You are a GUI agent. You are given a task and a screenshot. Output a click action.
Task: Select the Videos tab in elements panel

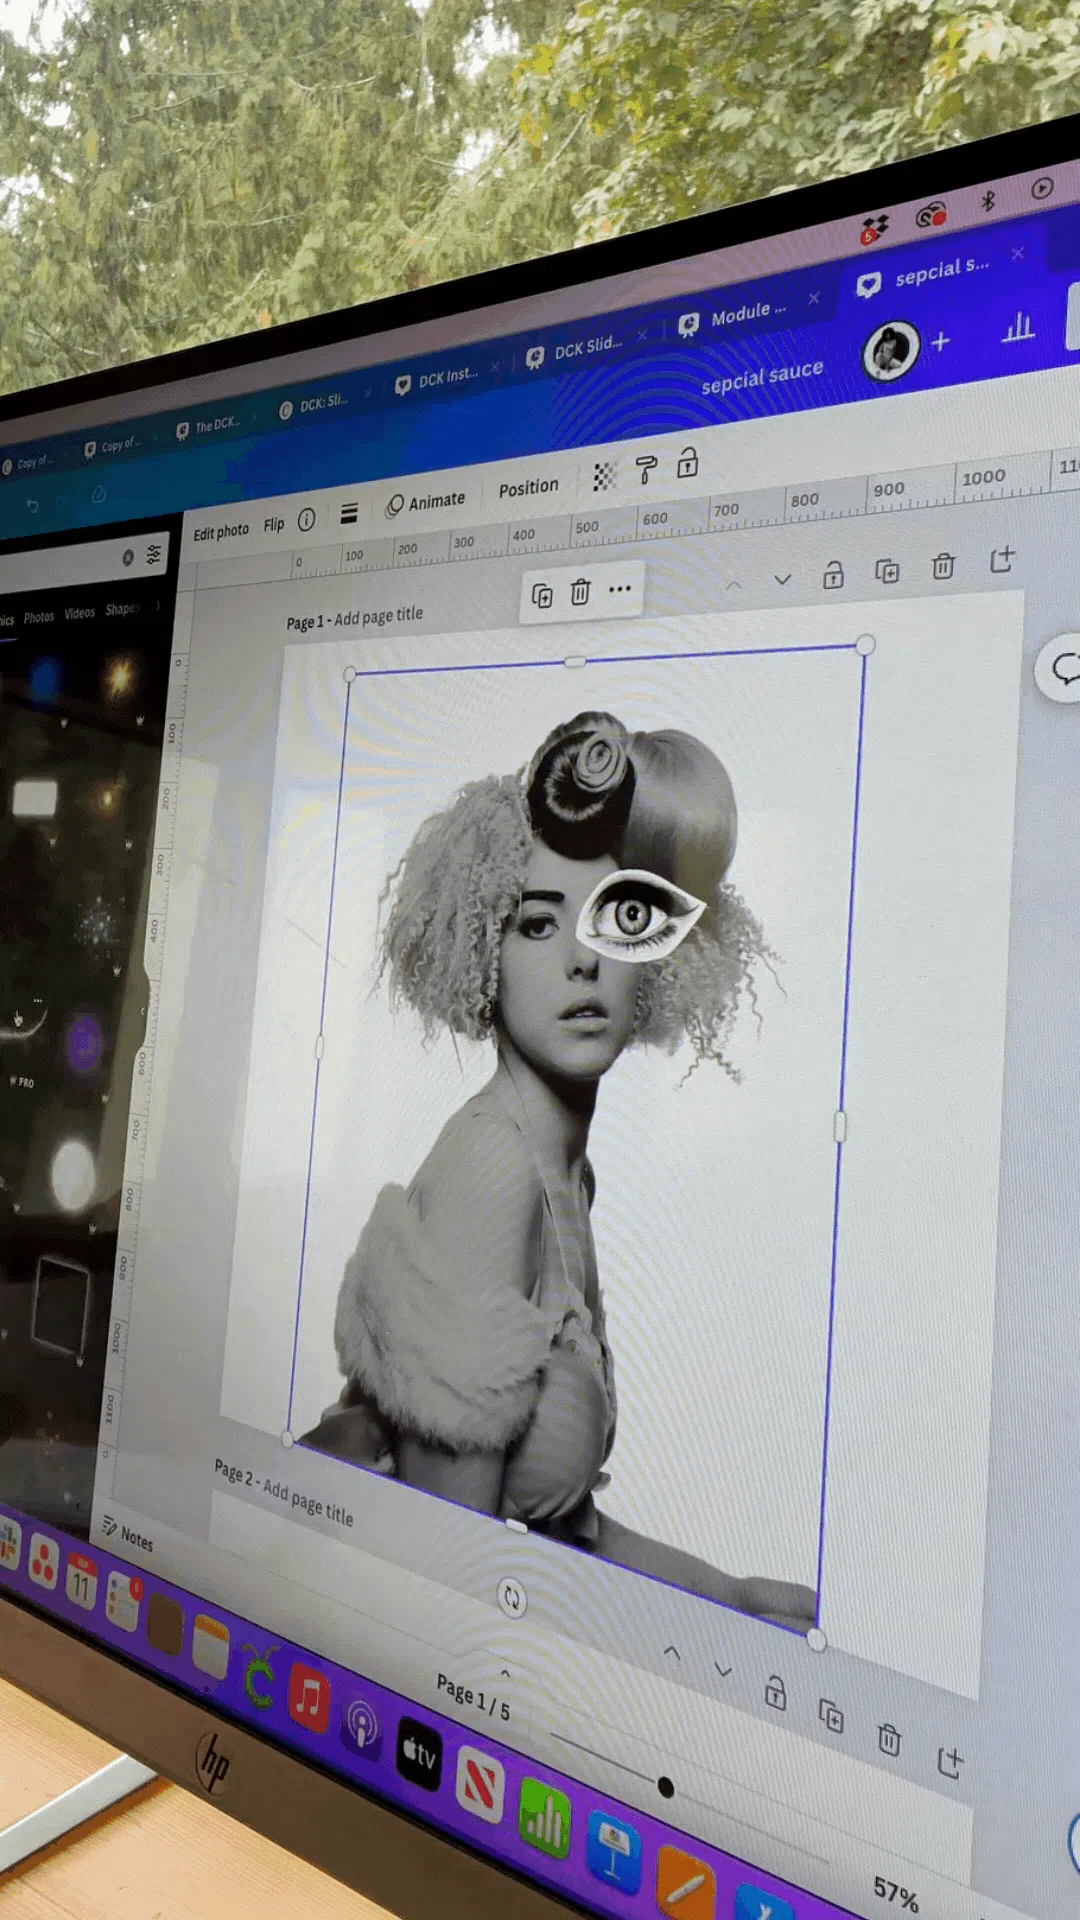(80, 613)
